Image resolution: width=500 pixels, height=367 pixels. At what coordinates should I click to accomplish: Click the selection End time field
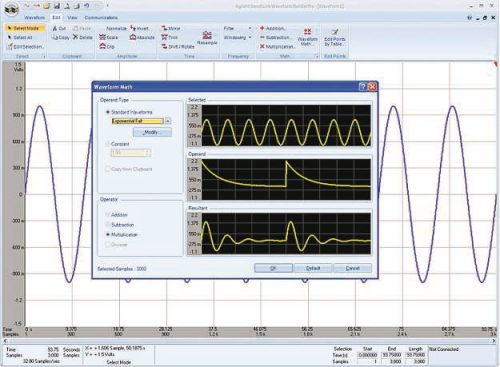[x=392, y=355]
